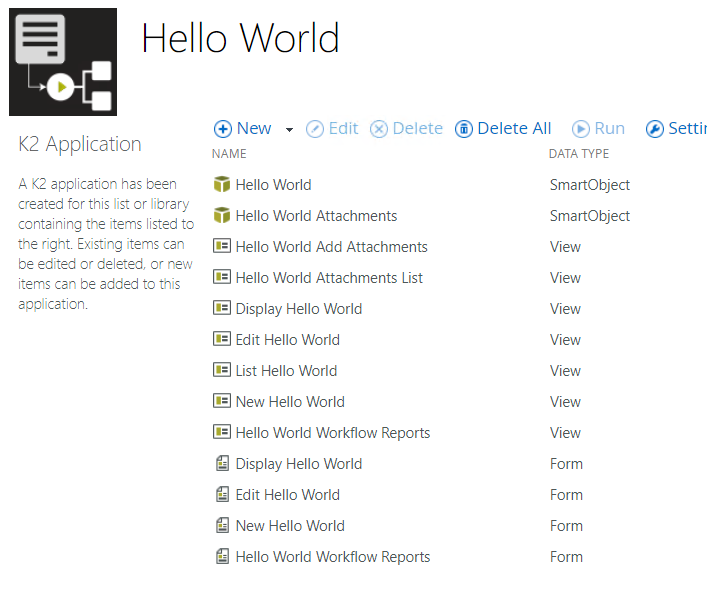
Task: Open the New Hello World form
Action: 290,526
